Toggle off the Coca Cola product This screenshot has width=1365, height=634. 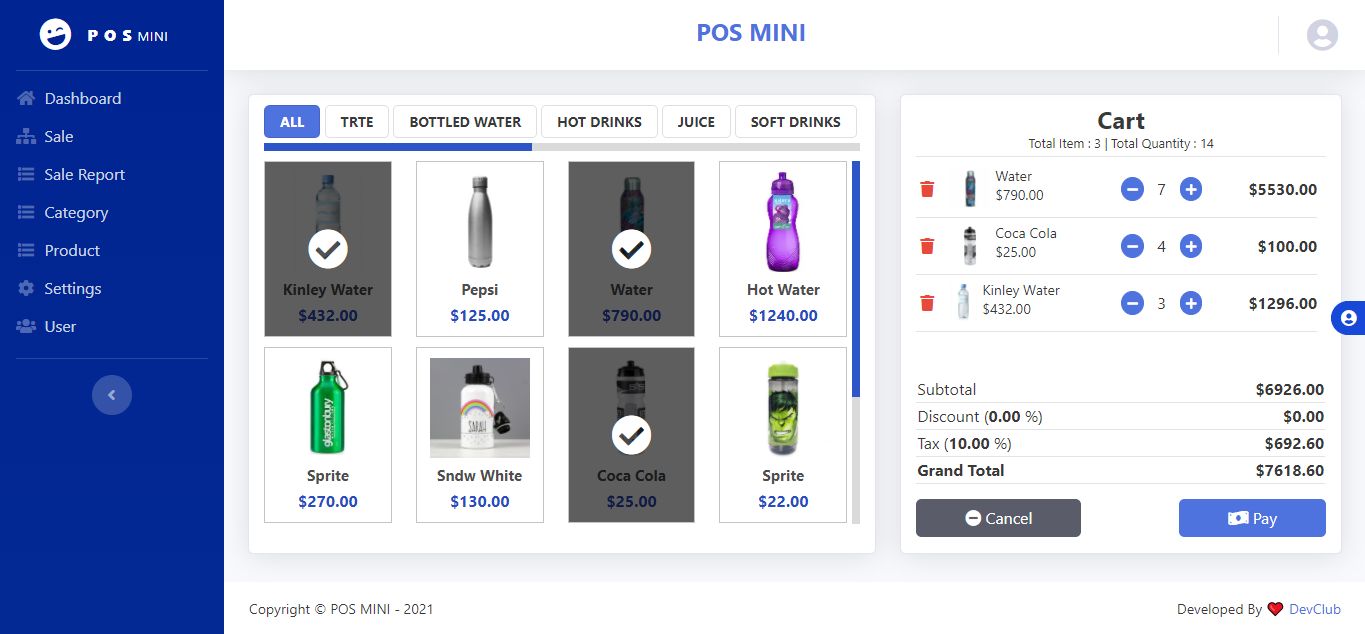coord(631,435)
